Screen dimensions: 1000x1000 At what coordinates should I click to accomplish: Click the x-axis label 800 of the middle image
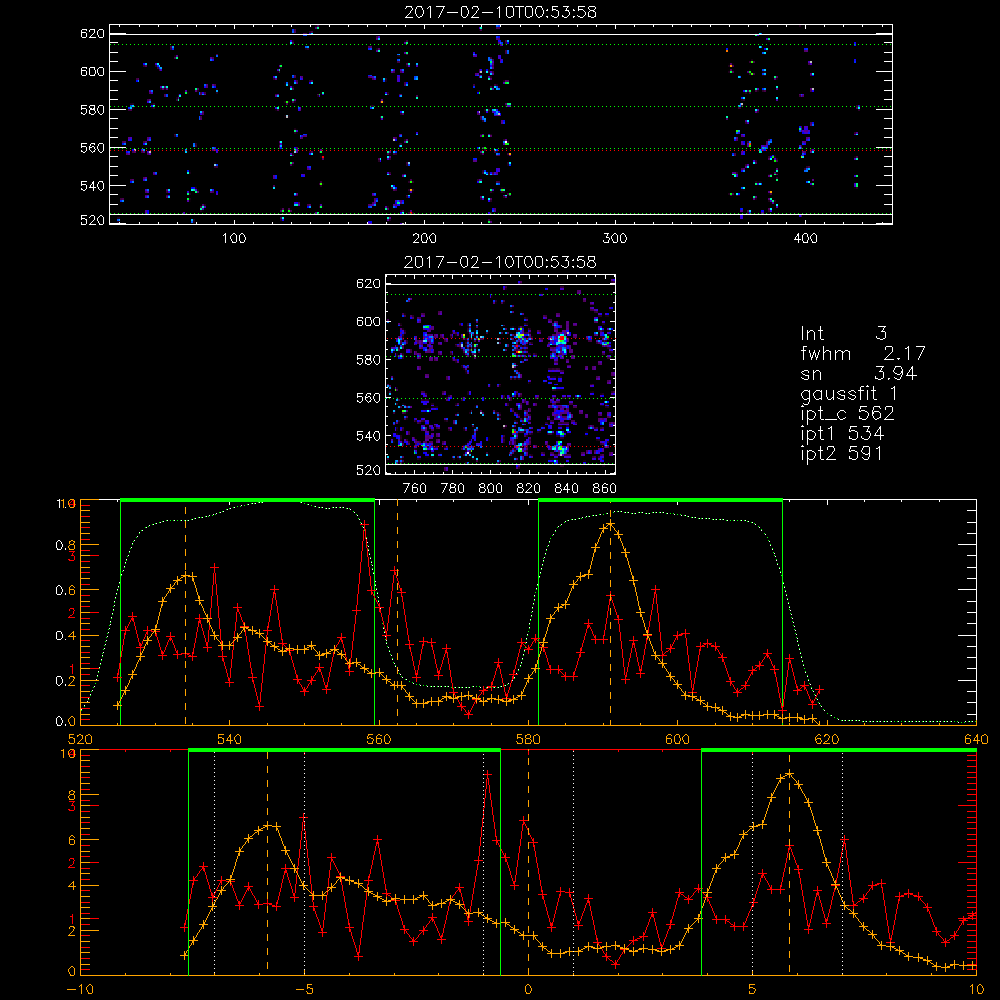click(490, 489)
